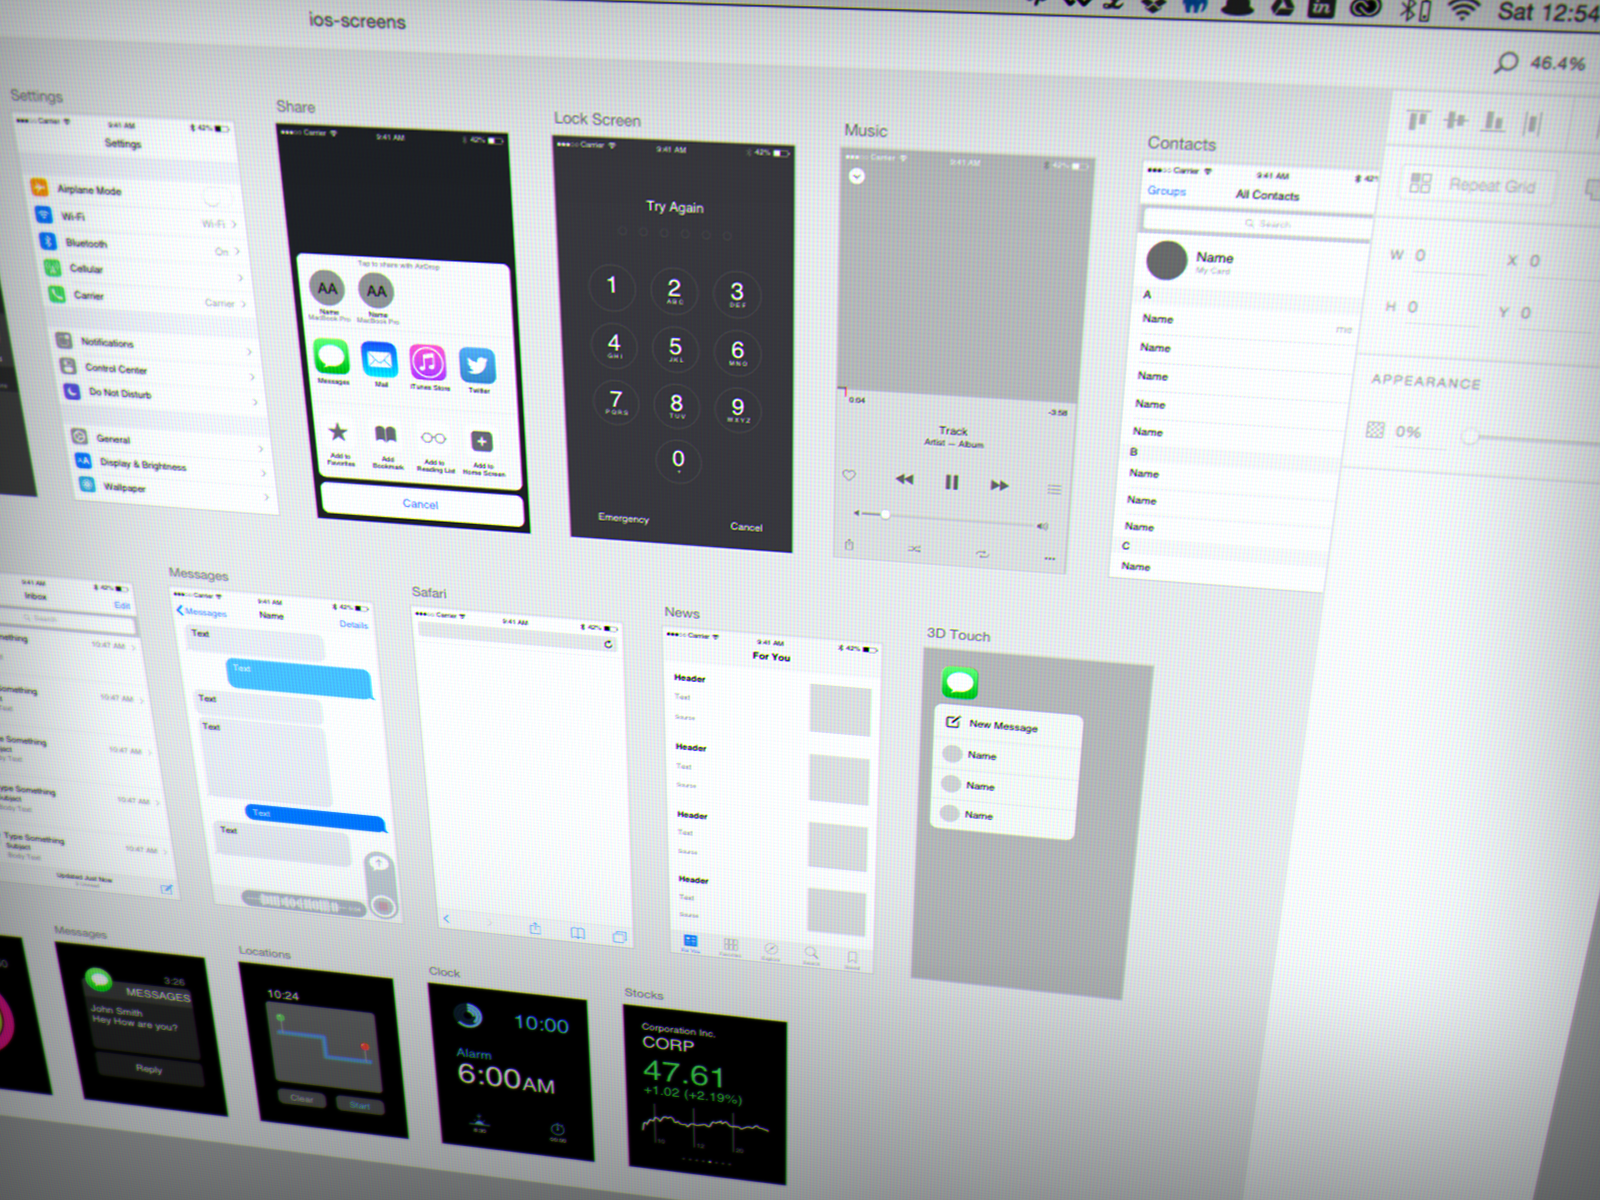Click the Contacts search field
Screen dimensions: 1600x1200
(x=1257, y=224)
